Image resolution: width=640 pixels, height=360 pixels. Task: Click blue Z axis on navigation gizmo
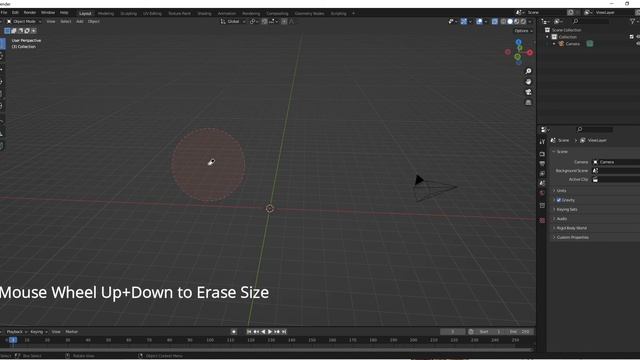(x=518, y=42)
